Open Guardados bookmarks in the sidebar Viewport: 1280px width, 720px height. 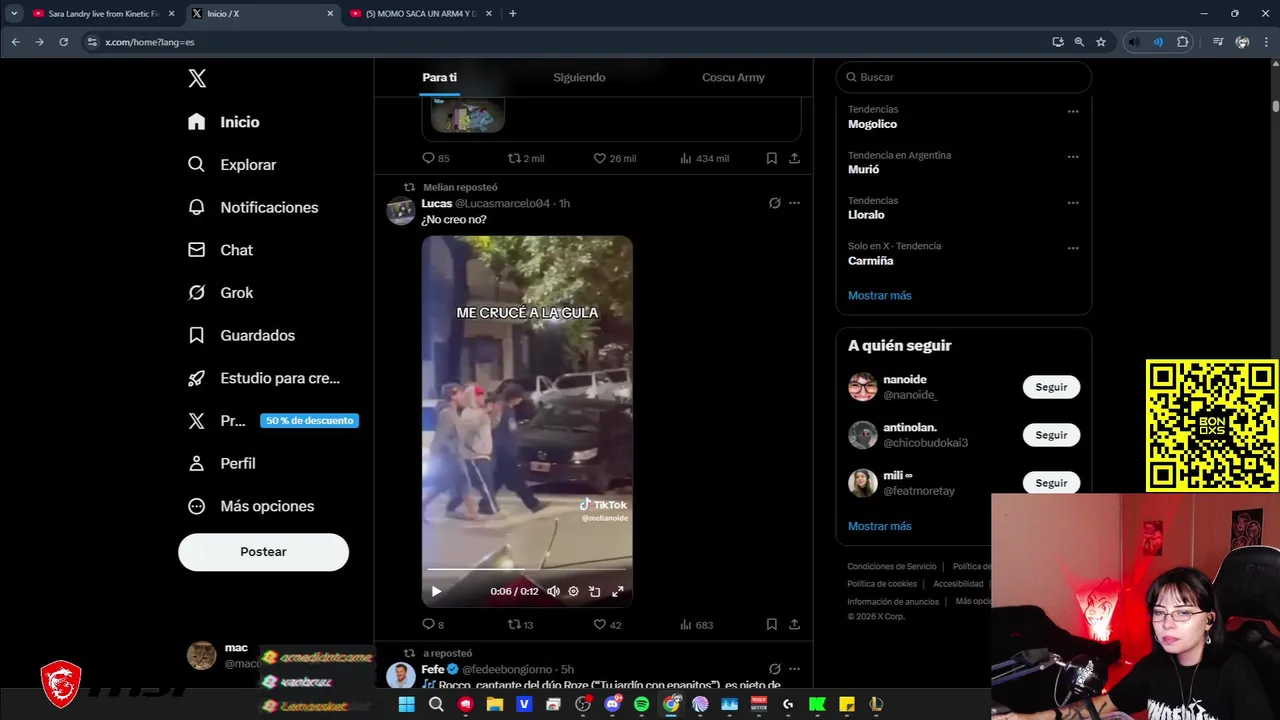pyautogui.click(x=242, y=335)
